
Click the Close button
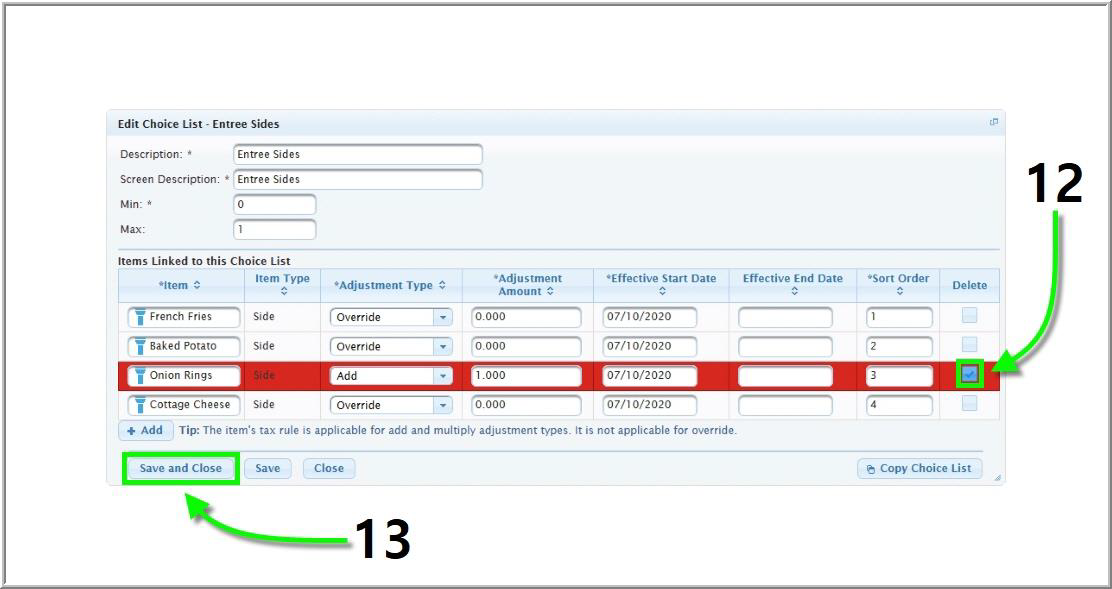328,468
